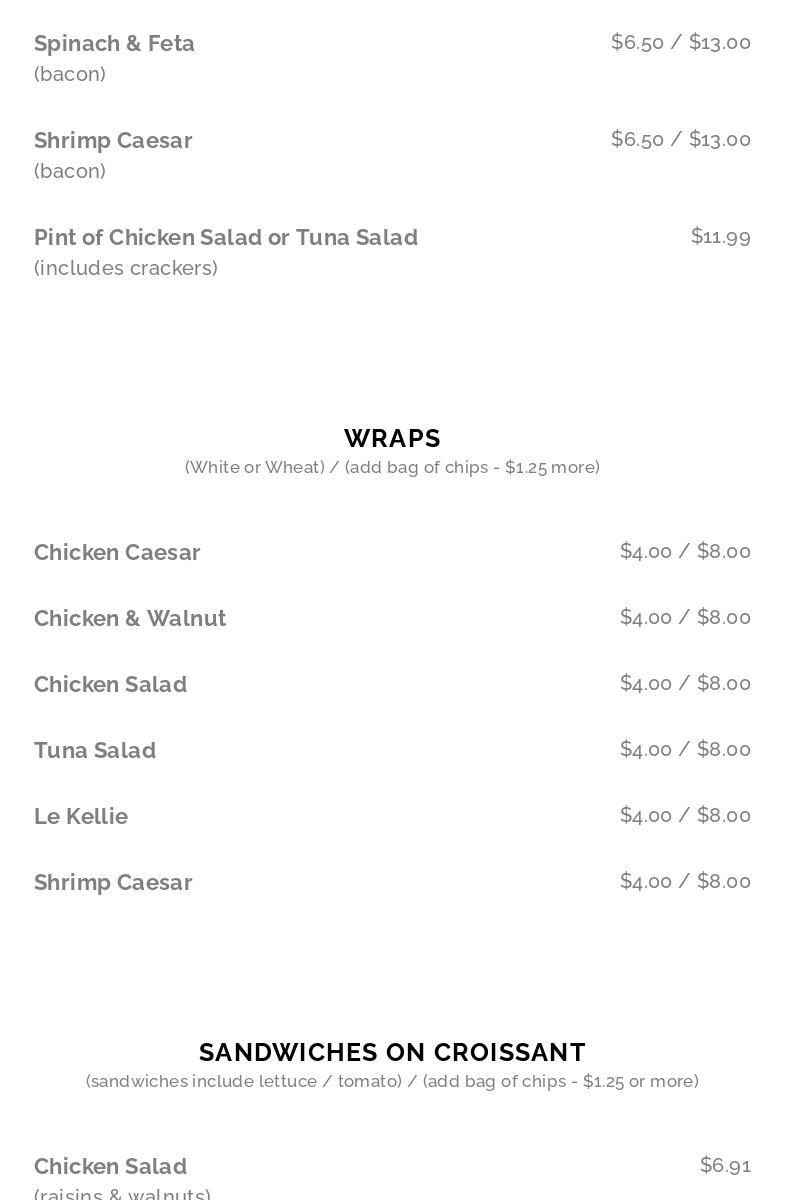785x1200 pixels.
Task: Select the Chicken Caesar wrap
Action: point(117,552)
